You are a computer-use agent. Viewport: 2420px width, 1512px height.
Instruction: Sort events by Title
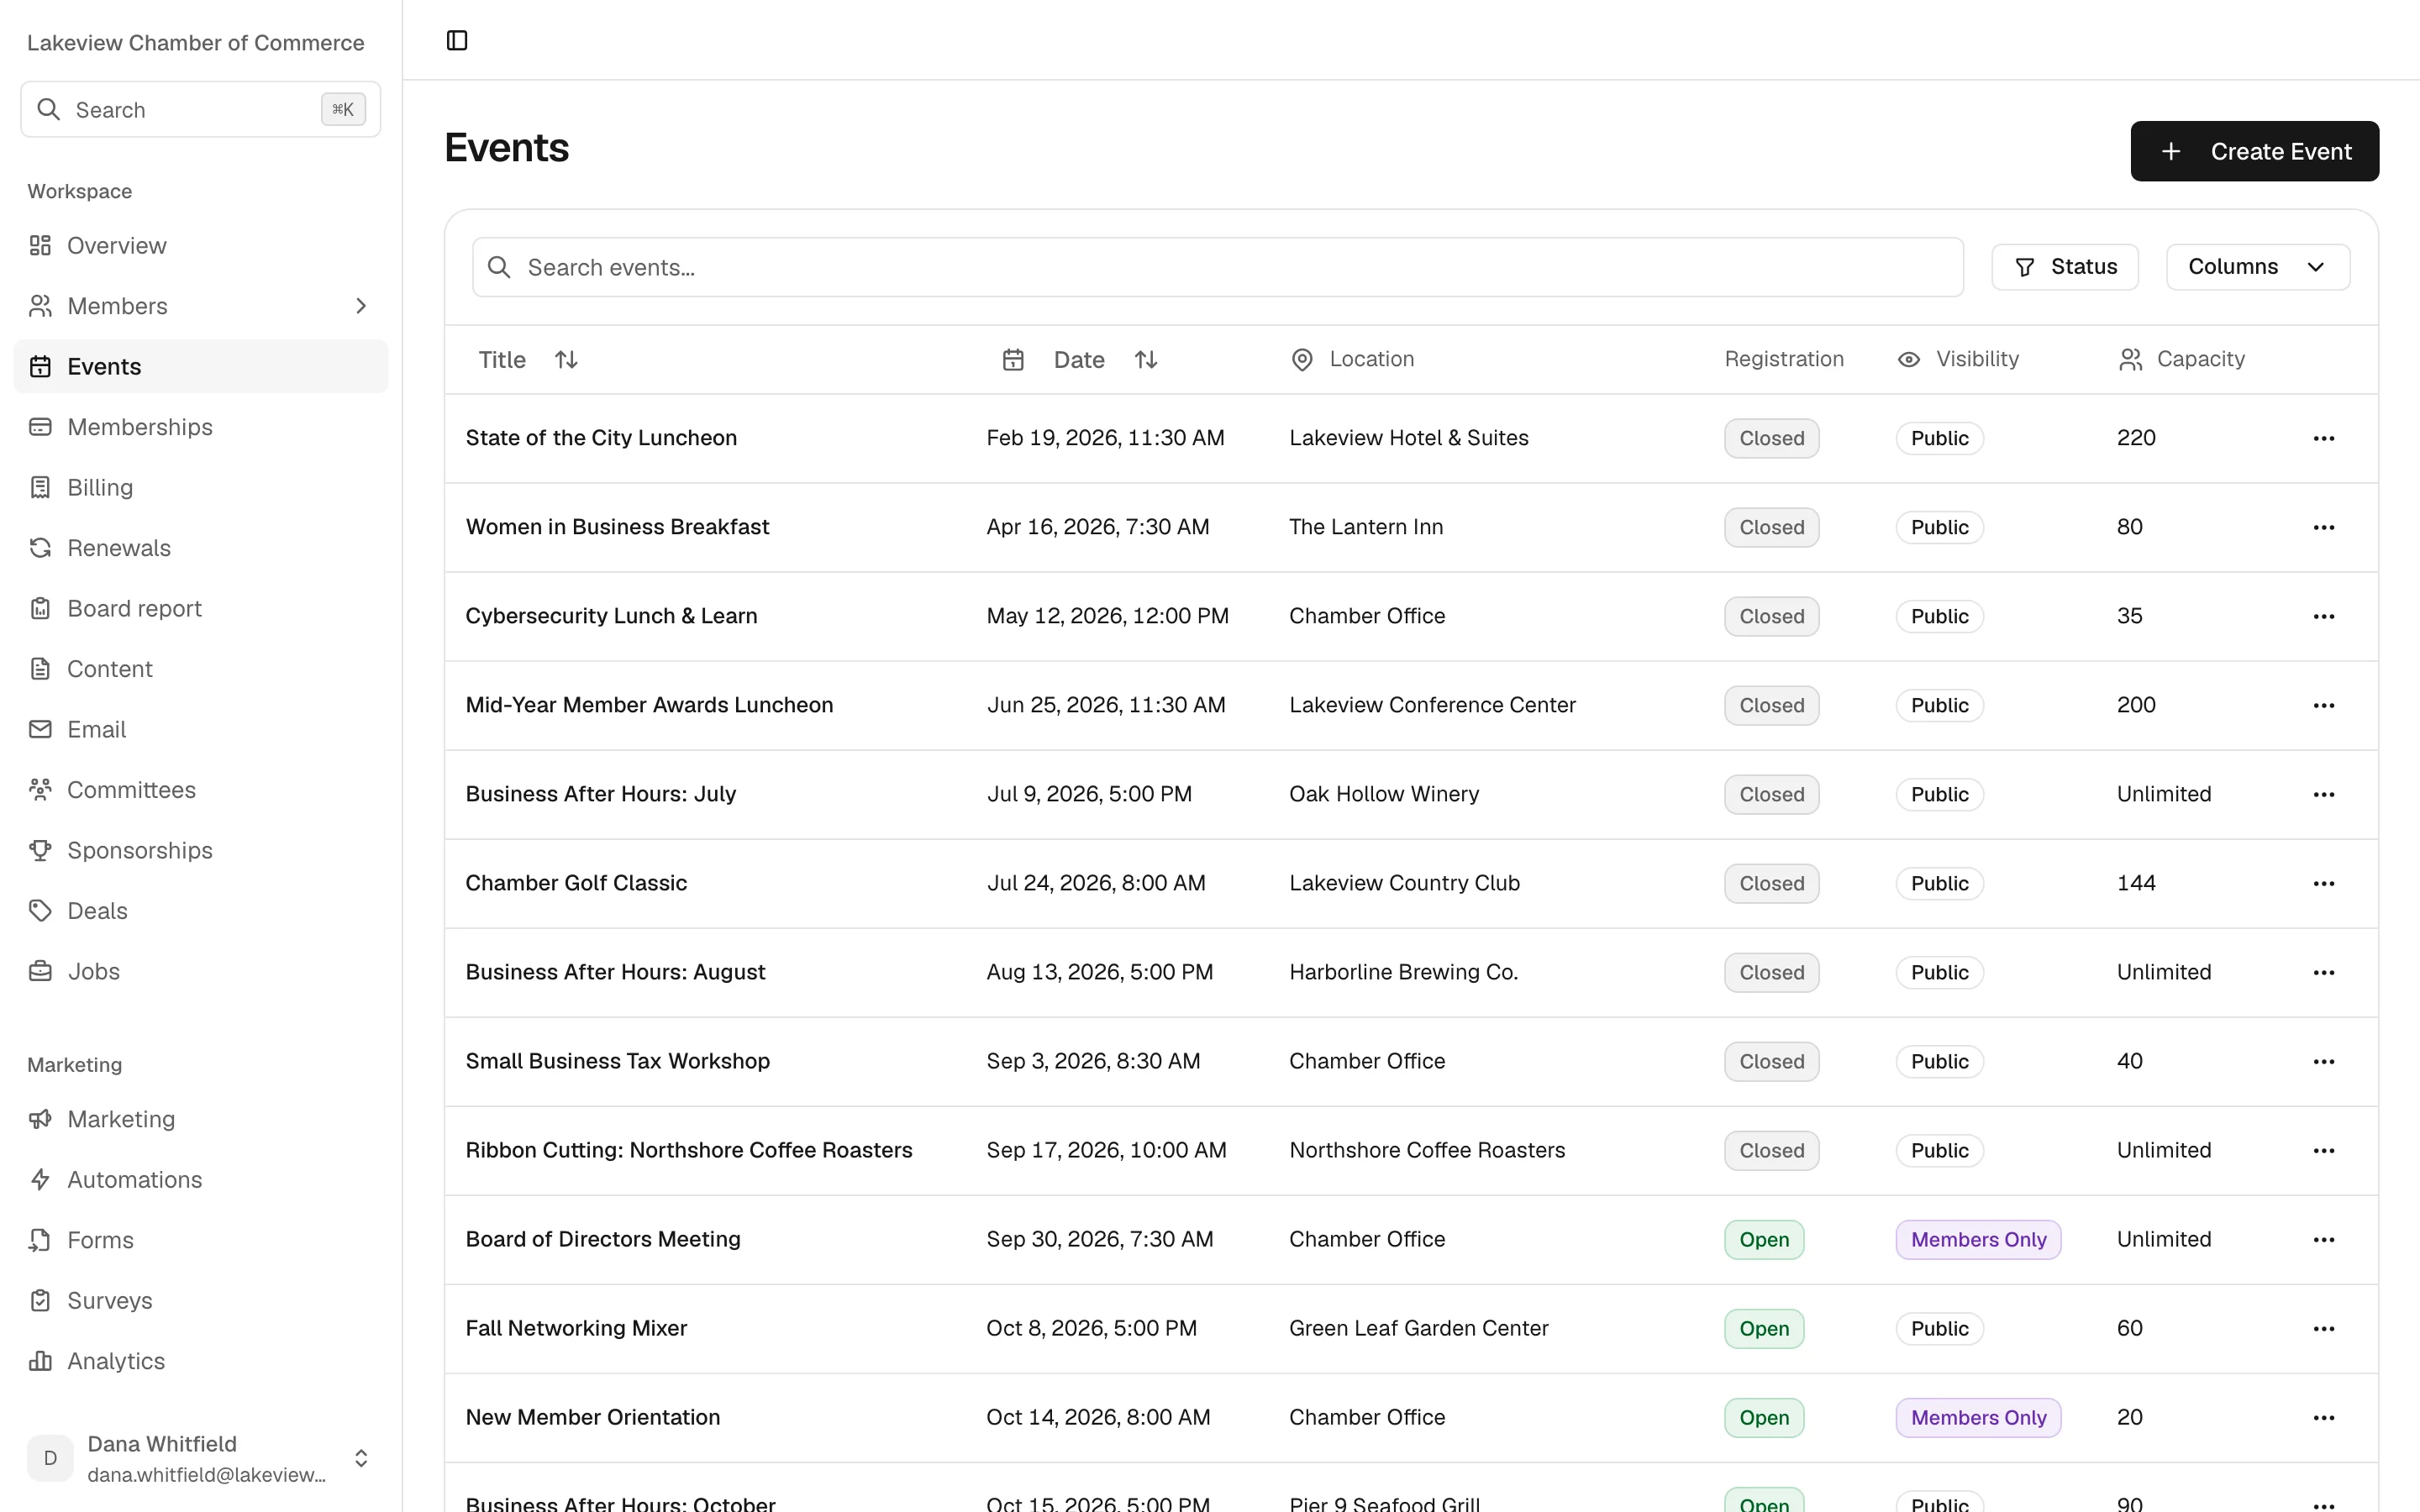point(528,359)
